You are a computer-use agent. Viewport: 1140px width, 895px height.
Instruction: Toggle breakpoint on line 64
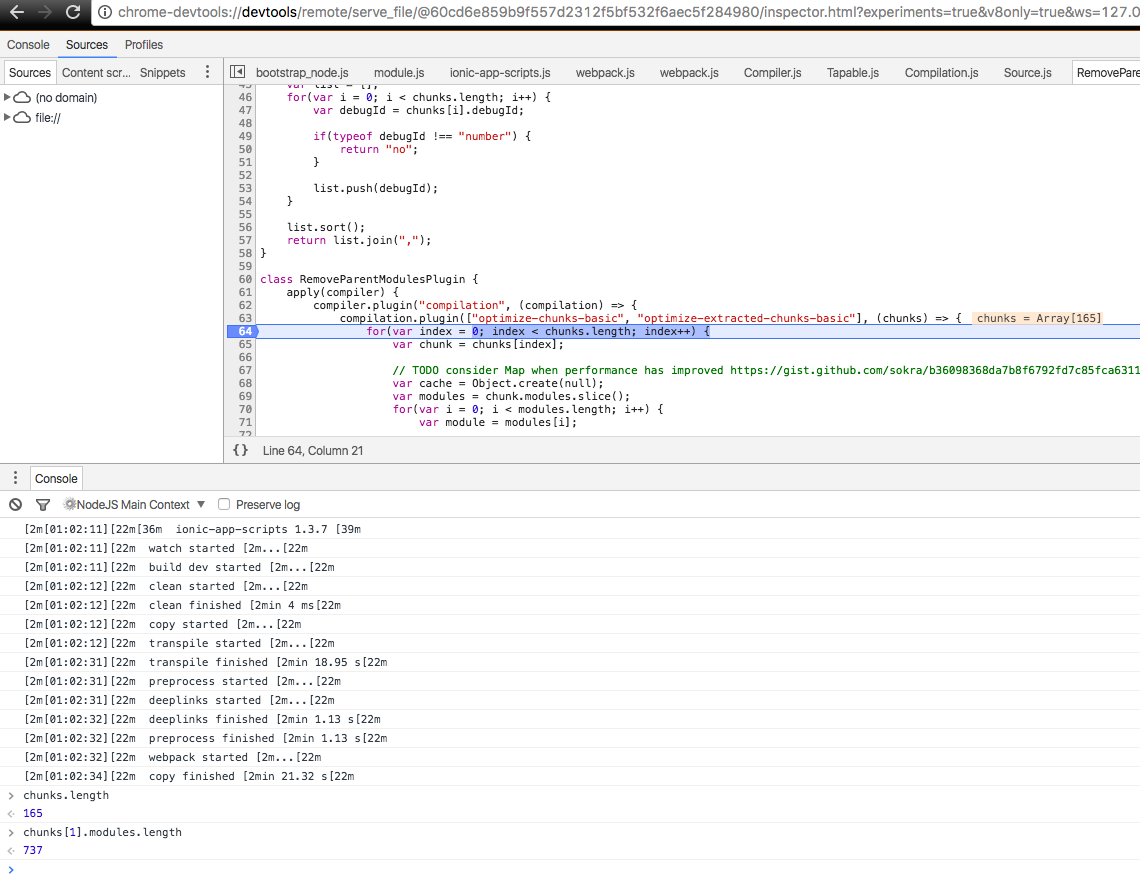point(245,332)
